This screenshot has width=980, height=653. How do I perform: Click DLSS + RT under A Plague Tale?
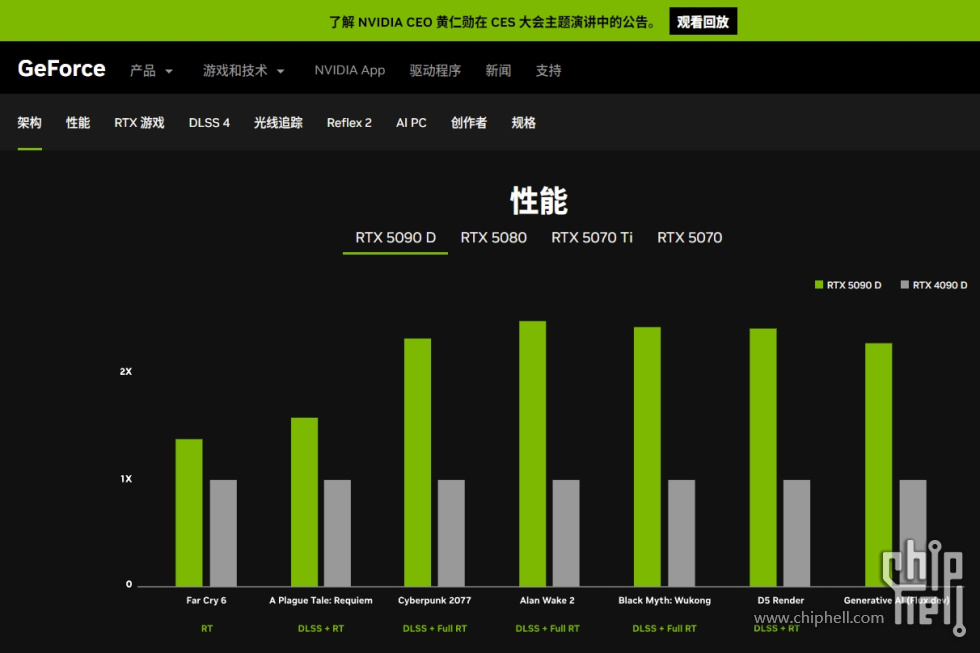(321, 629)
